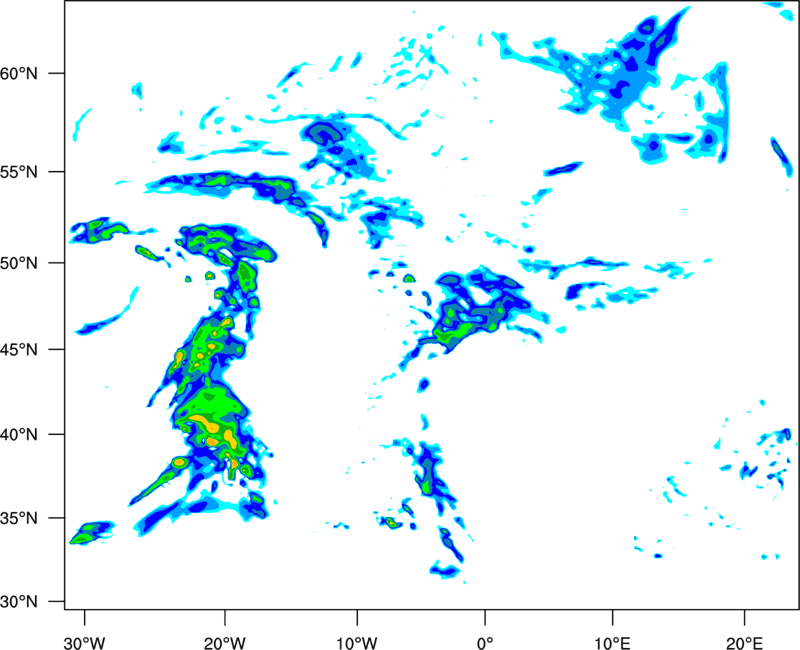Click the 0° longitude label

point(485,642)
